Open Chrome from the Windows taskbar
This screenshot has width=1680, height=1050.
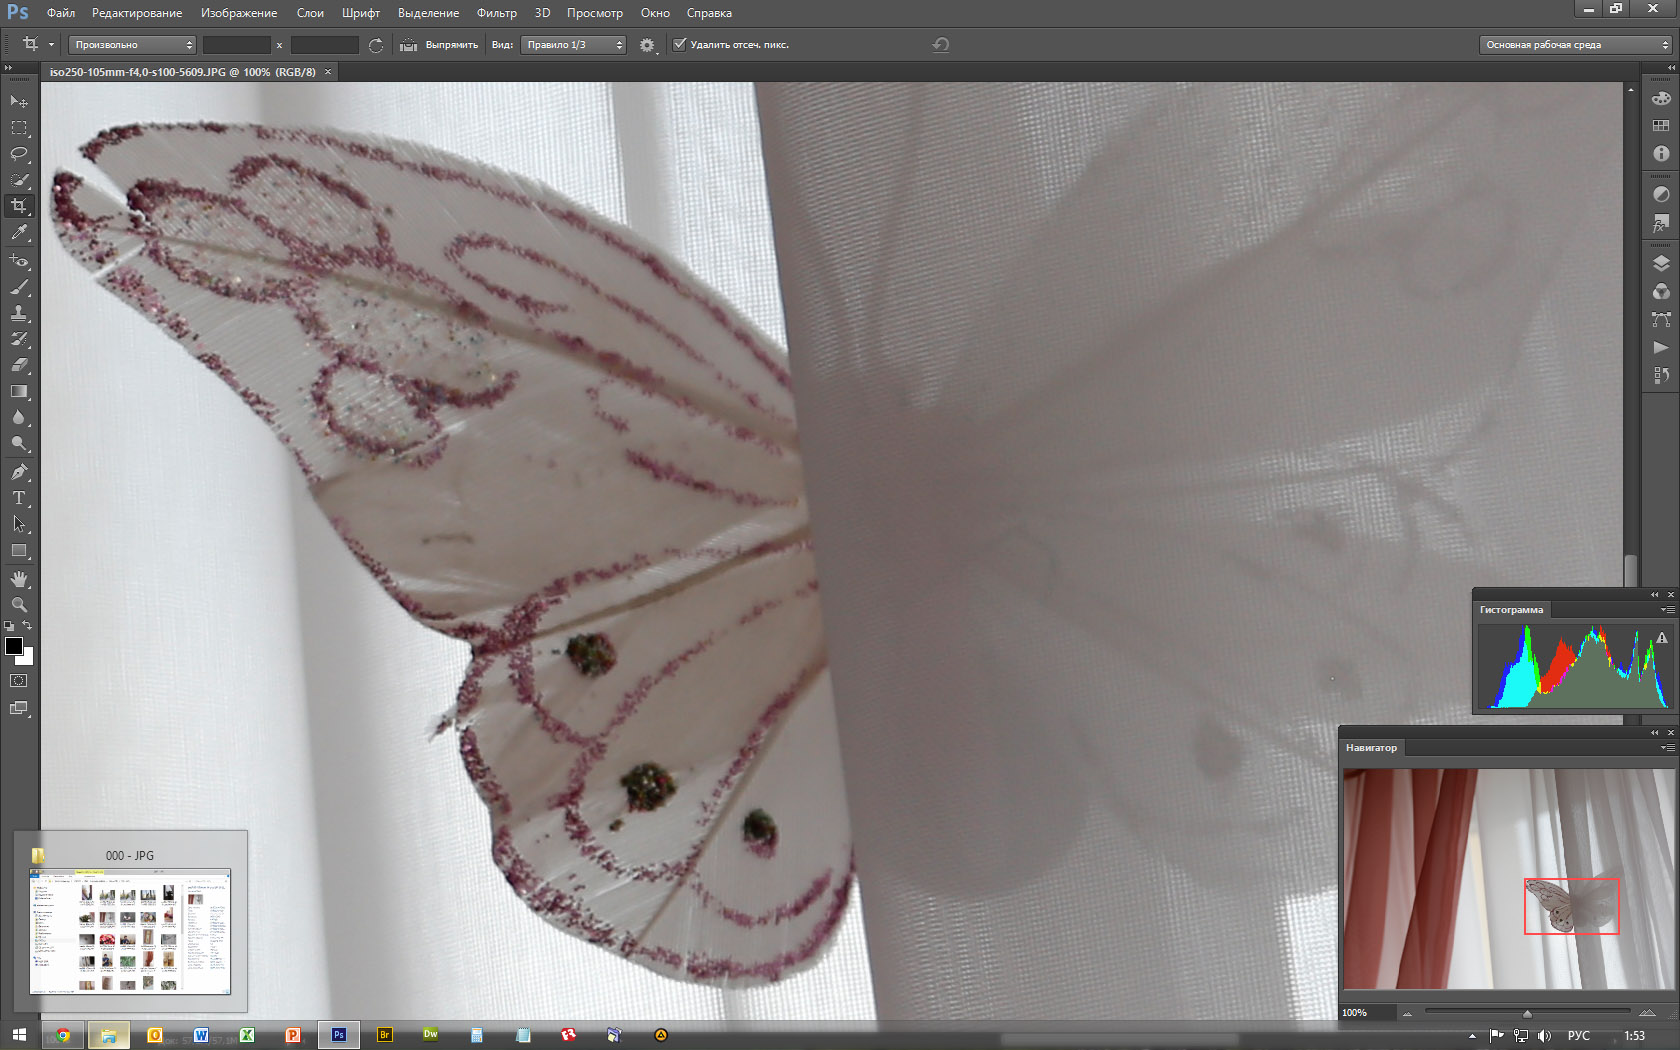[x=63, y=1035]
